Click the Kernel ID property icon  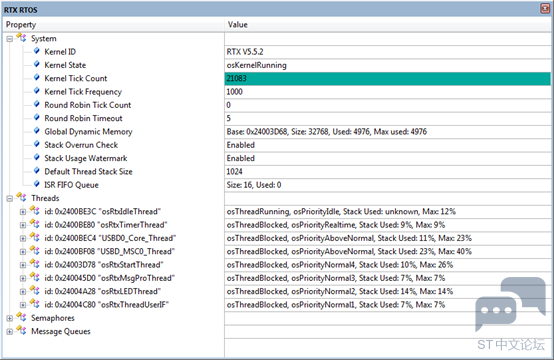click(x=37, y=51)
